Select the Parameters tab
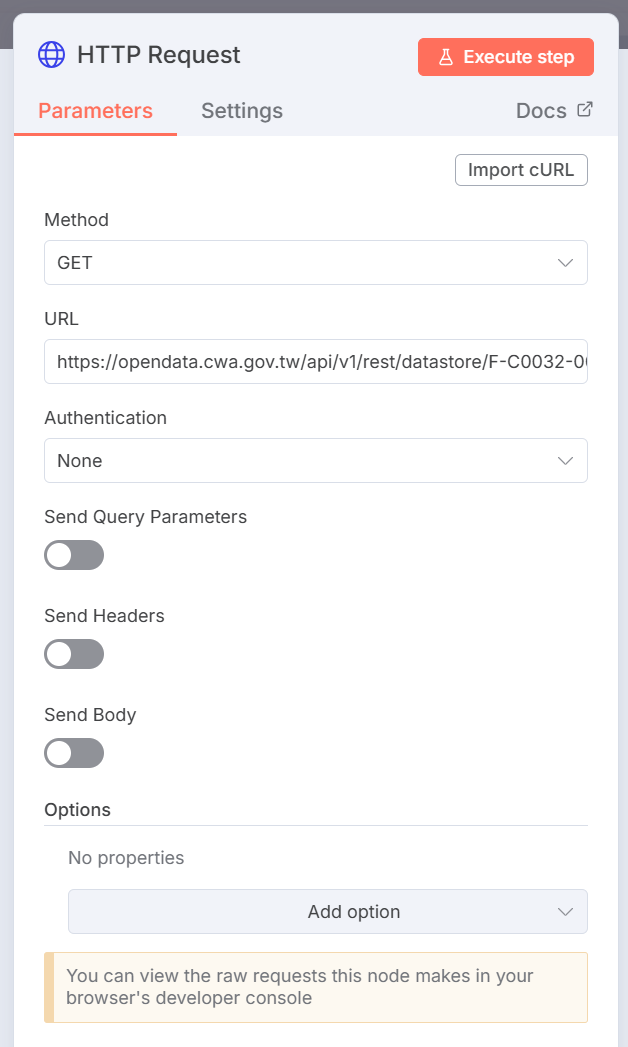 [96, 111]
